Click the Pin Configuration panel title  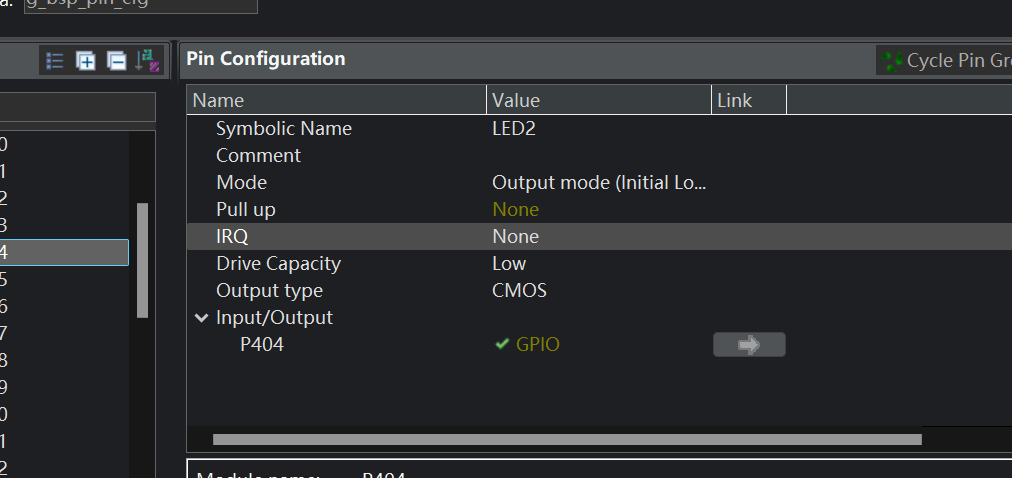coord(266,59)
